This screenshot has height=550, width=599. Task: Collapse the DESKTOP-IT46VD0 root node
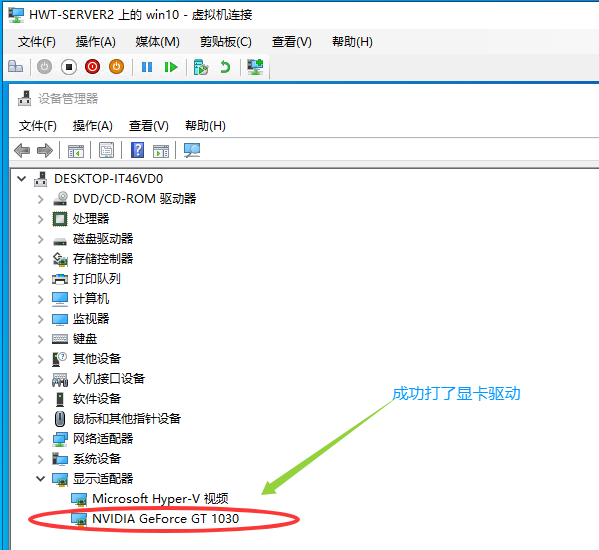click(22, 178)
